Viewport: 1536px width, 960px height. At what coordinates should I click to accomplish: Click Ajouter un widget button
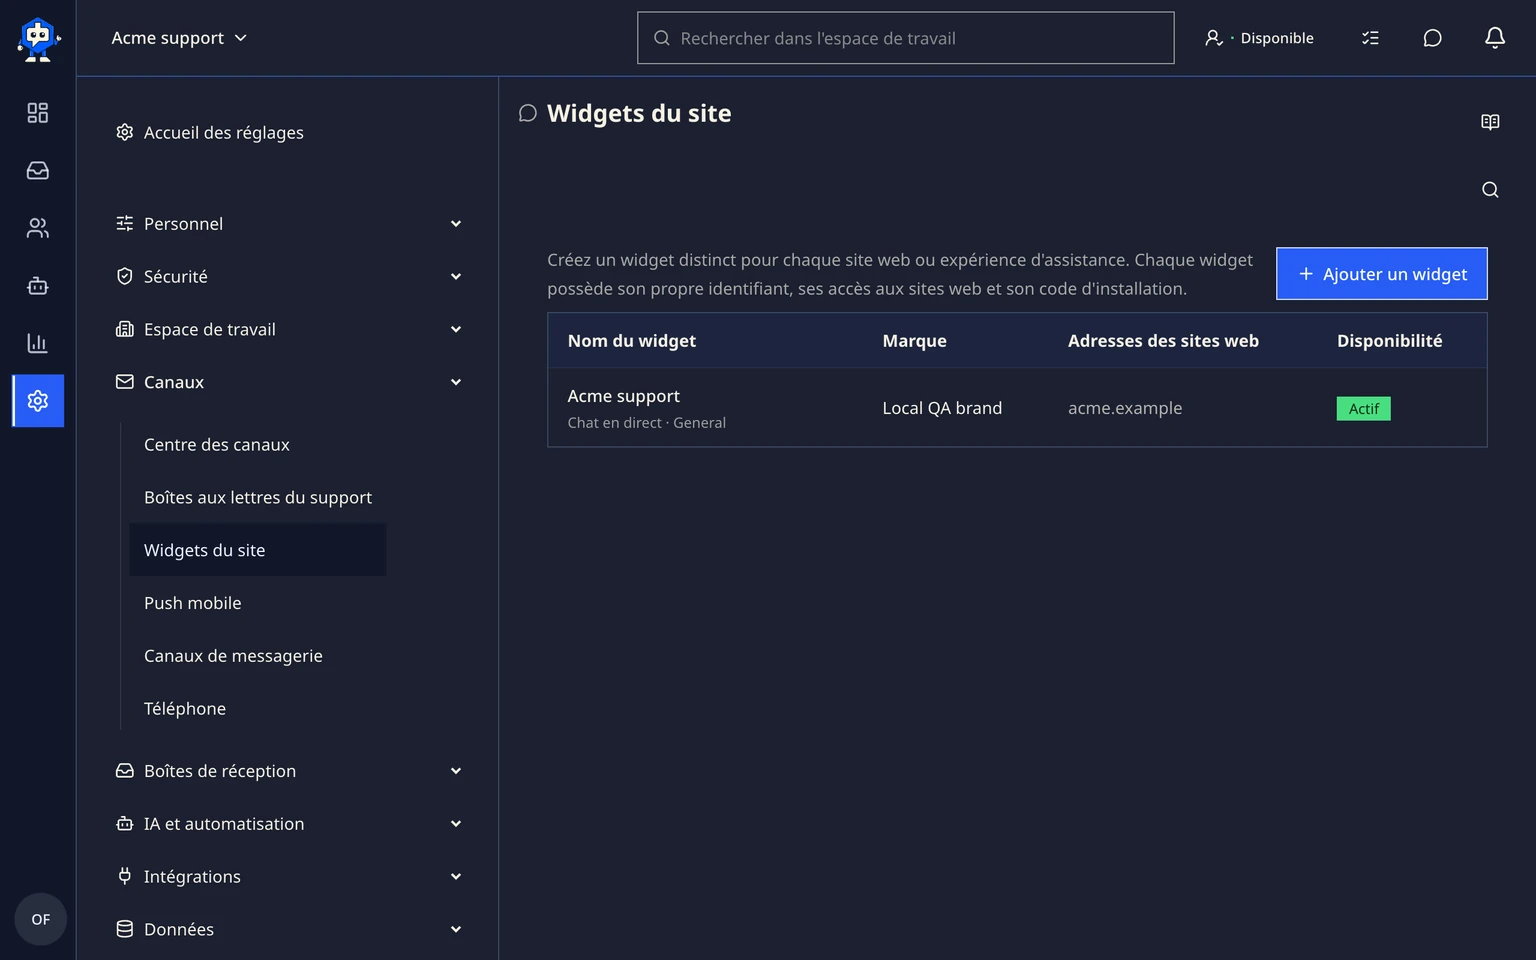click(x=1382, y=274)
